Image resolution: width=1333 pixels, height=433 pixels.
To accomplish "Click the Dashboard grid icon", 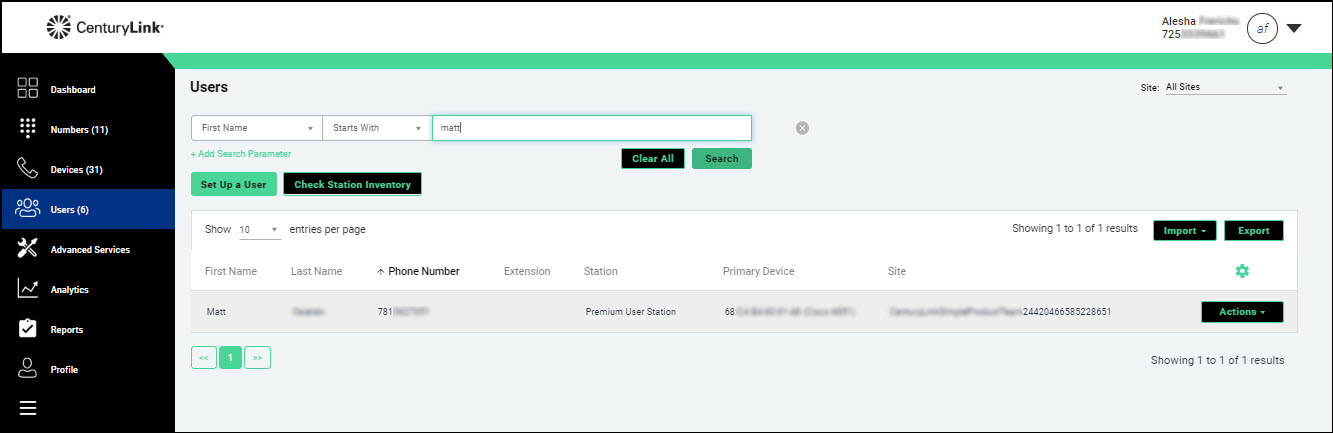I will click(x=28, y=89).
